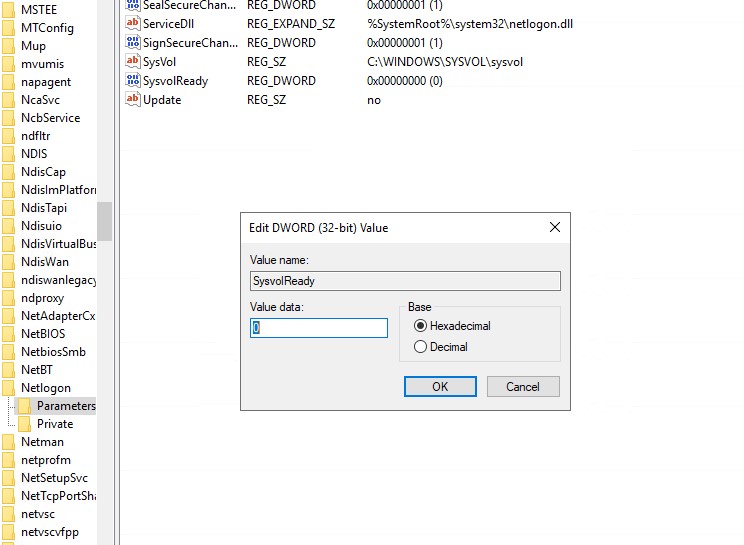Select the Netman key in the tree

(42, 442)
